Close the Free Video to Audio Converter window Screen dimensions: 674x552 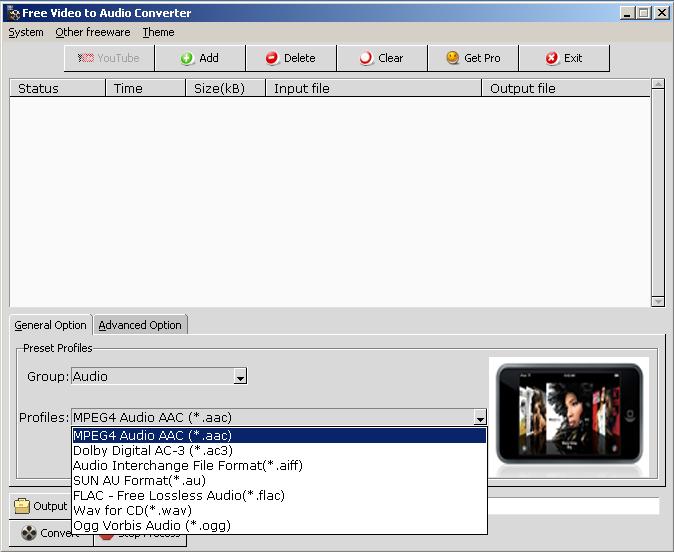(662, 13)
